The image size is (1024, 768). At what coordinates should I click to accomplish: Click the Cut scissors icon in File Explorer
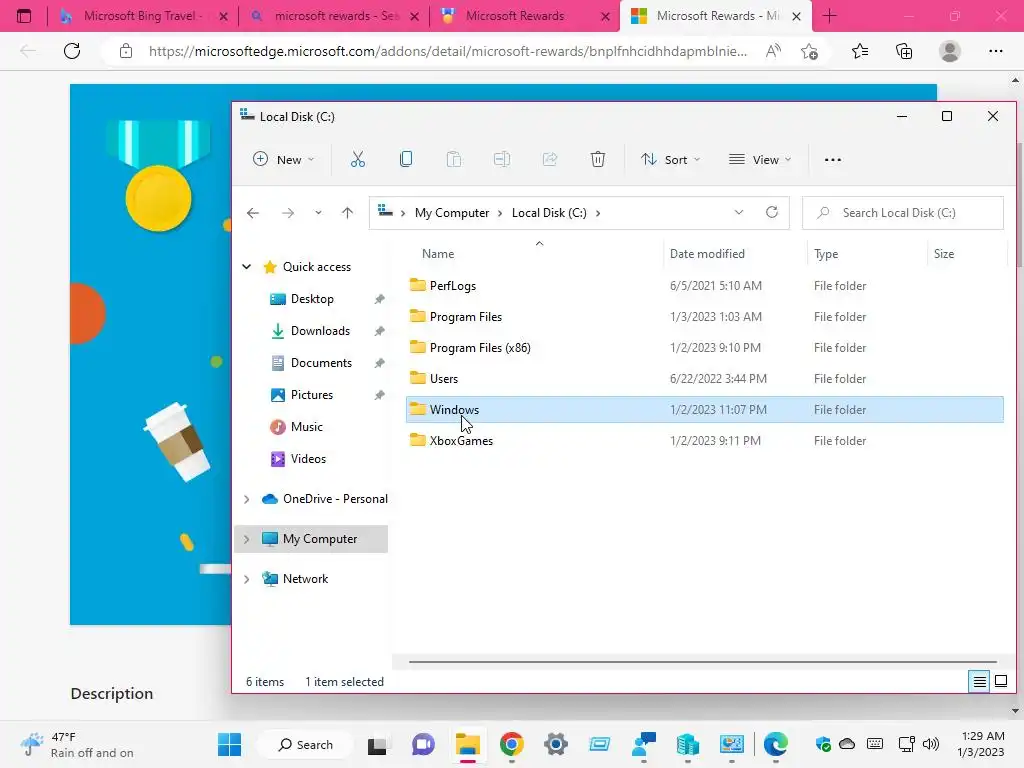coord(357,159)
